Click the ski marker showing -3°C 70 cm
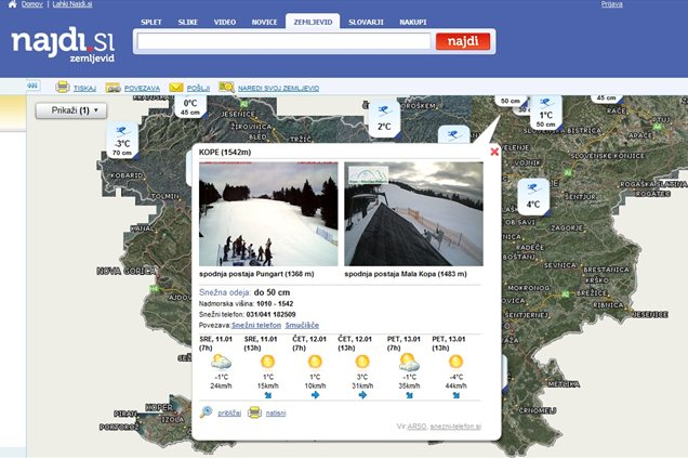688x458 pixels. [x=122, y=140]
